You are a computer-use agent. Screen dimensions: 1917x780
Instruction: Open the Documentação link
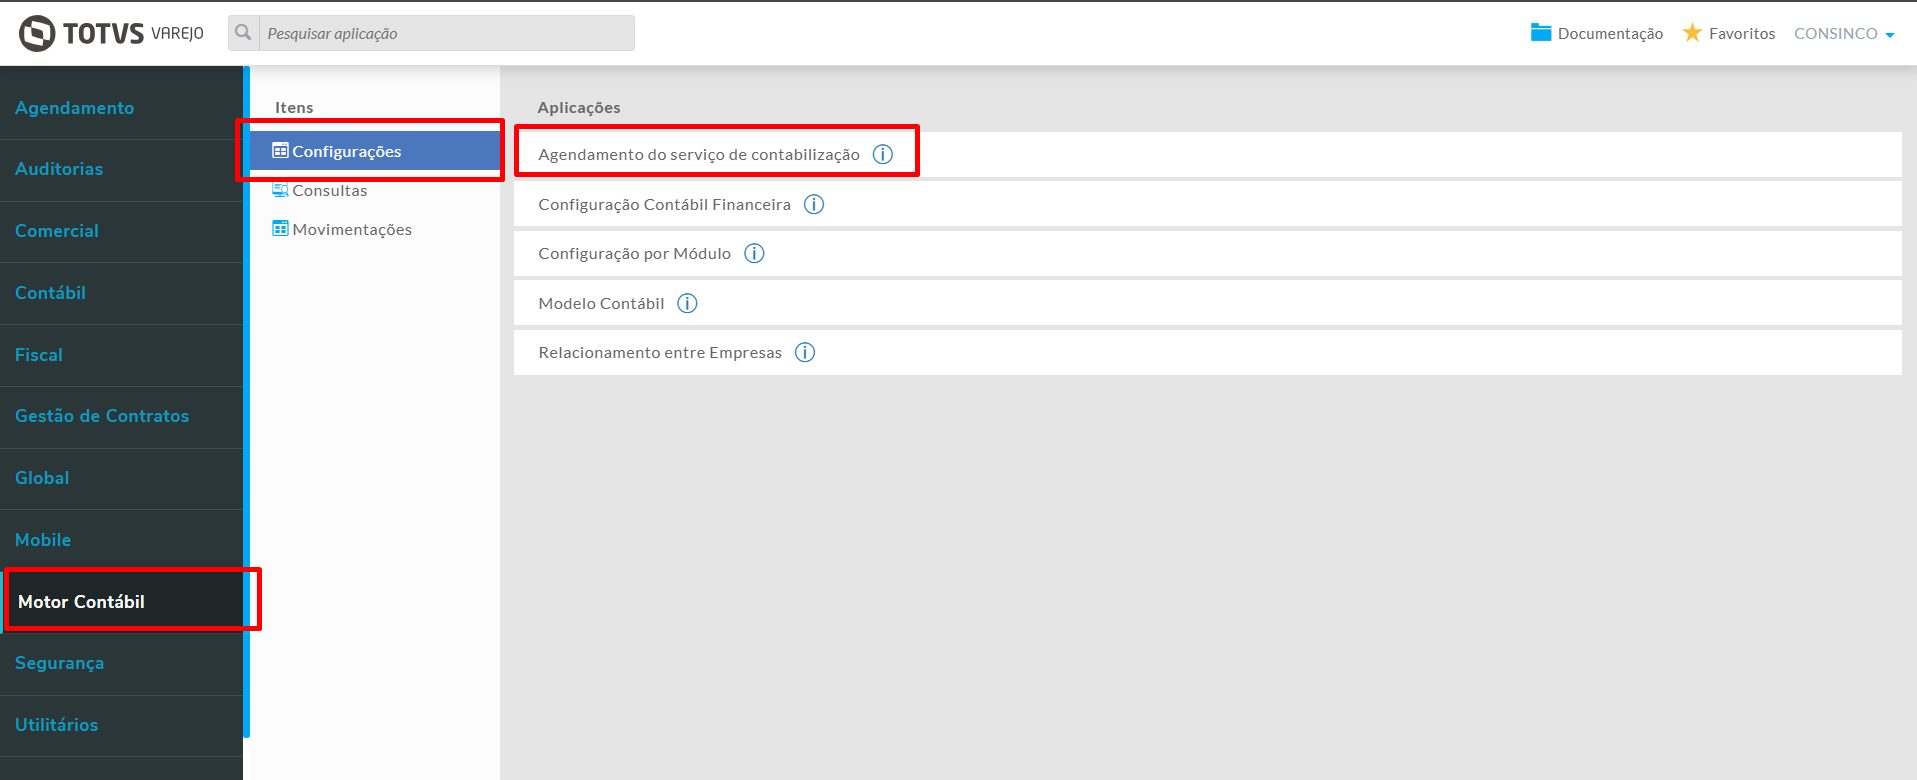coord(1610,33)
